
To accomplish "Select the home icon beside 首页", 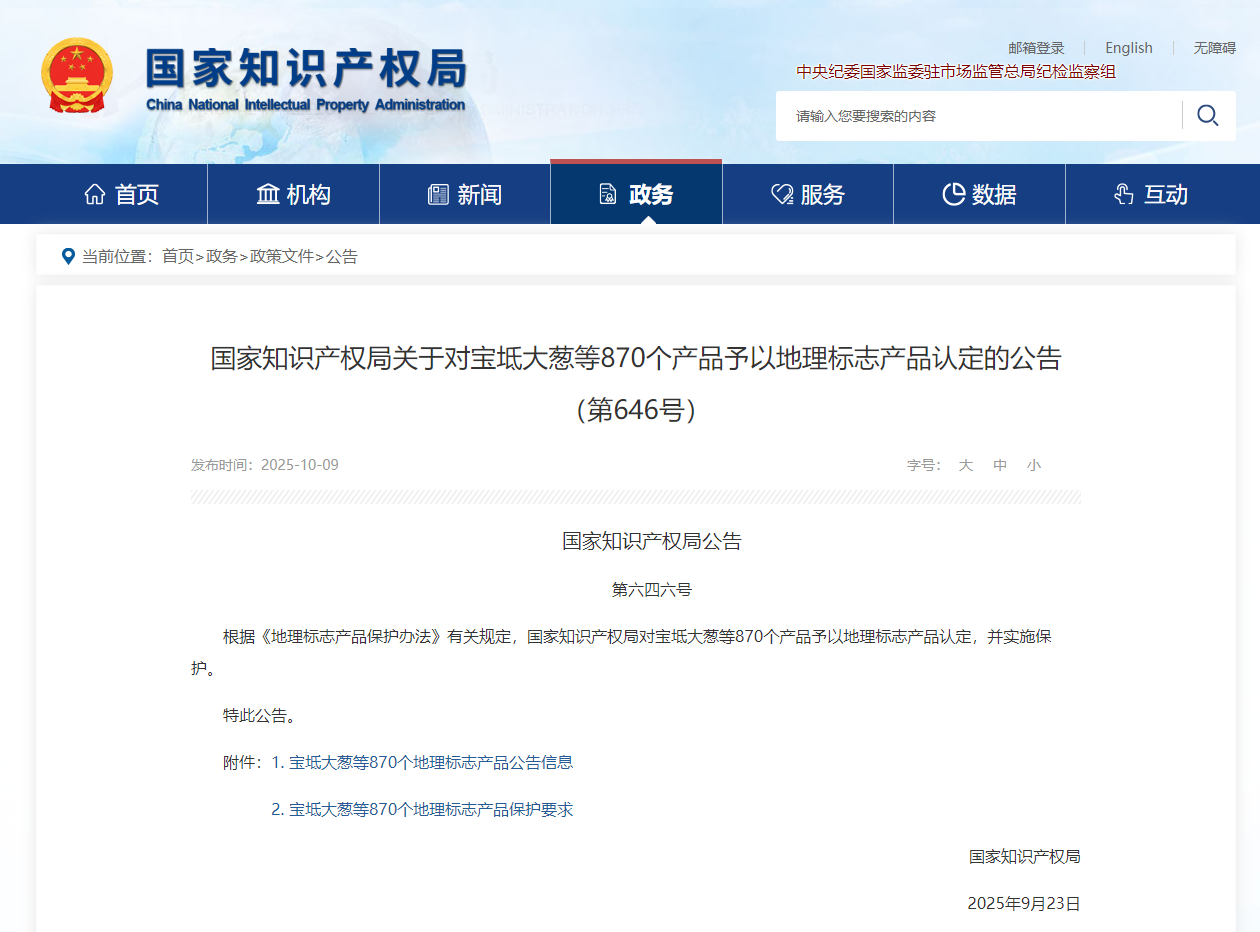I will [95, 194].
